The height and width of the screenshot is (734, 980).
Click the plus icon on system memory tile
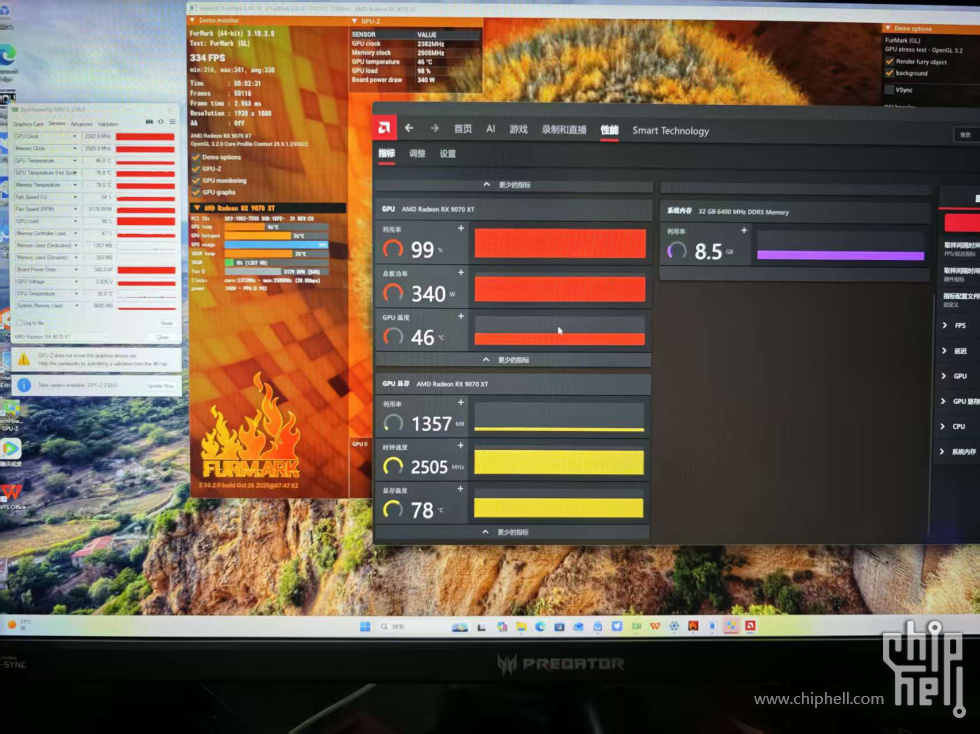744,230
